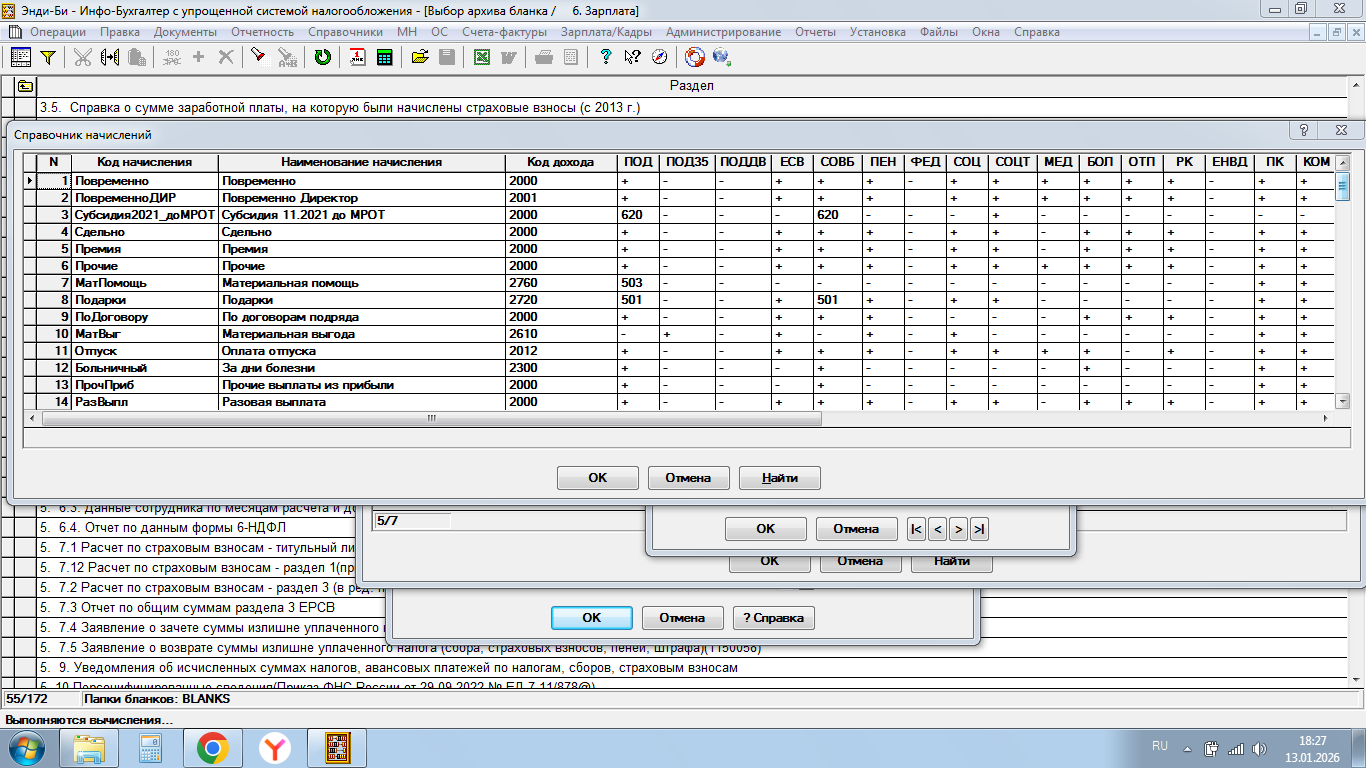Open the Зарплата/Кадры menu

click(606, 32)
